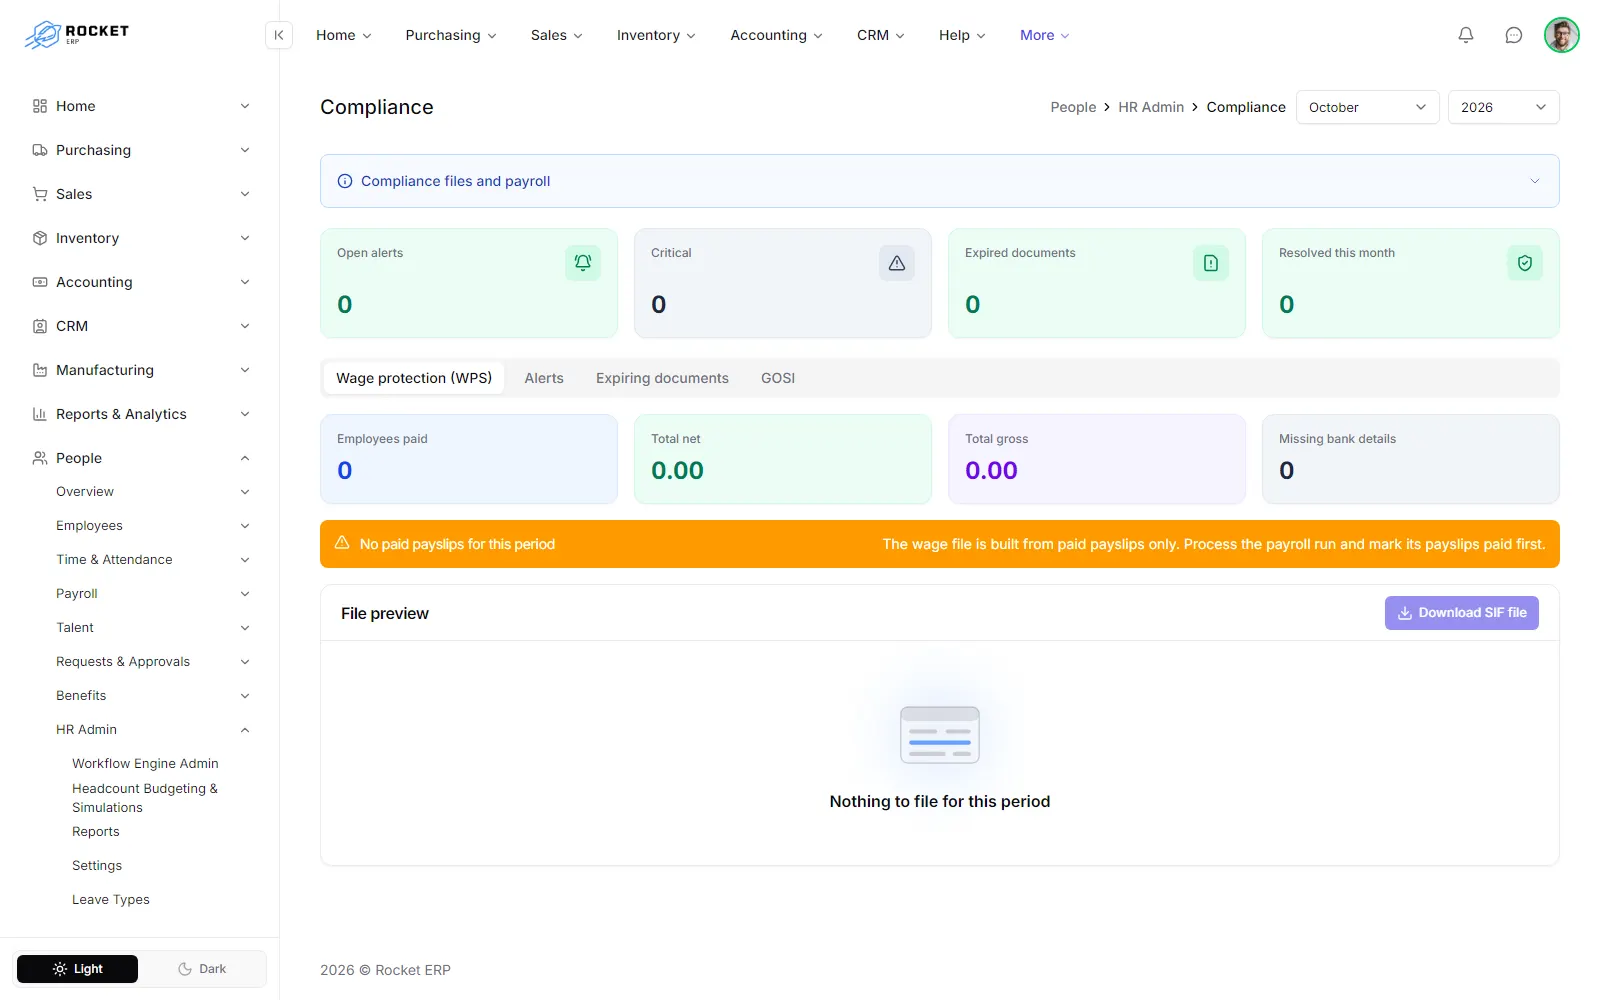
Task: Open the user profile avatar
Action: pos(1561,35)
